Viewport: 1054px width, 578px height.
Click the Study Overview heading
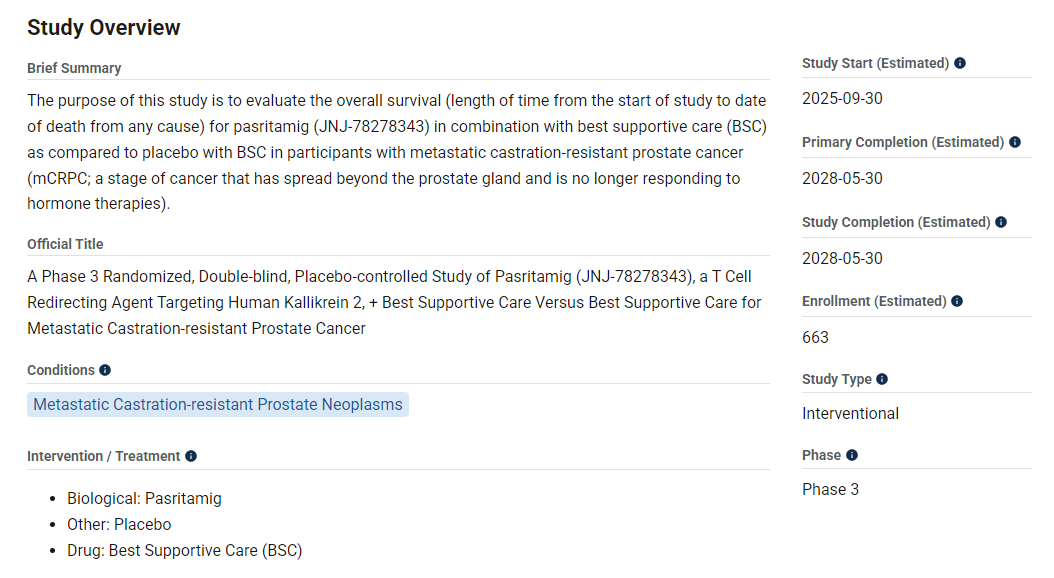[104, 28]
